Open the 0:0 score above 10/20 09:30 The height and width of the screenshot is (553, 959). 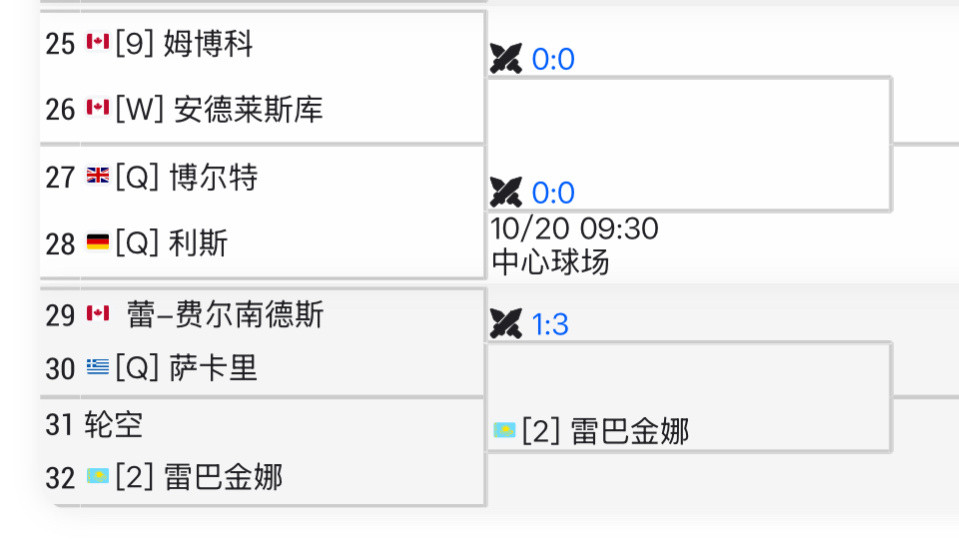pos(553,192)
